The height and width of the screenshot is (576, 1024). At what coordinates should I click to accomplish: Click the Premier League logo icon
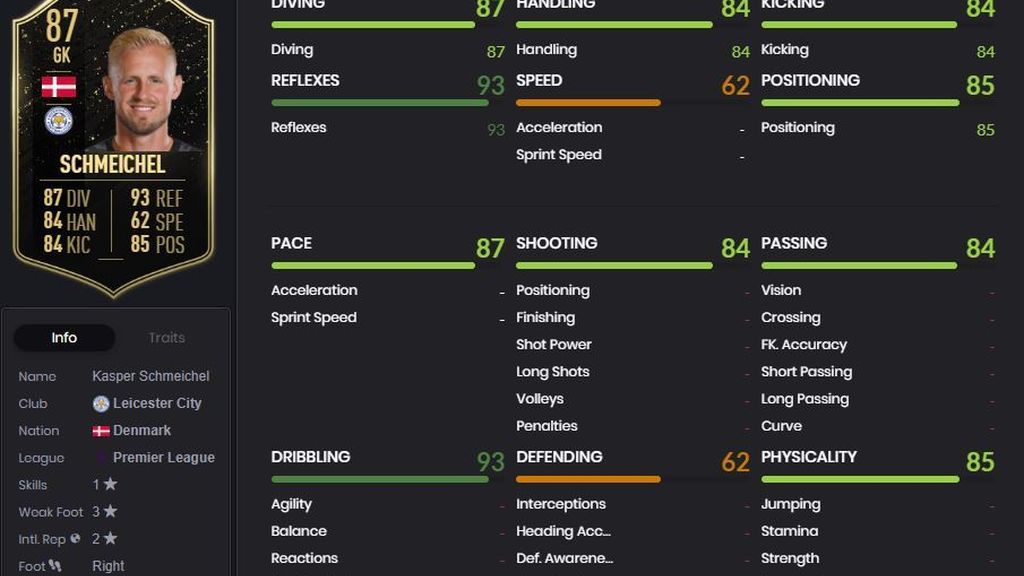click(101, 458)
